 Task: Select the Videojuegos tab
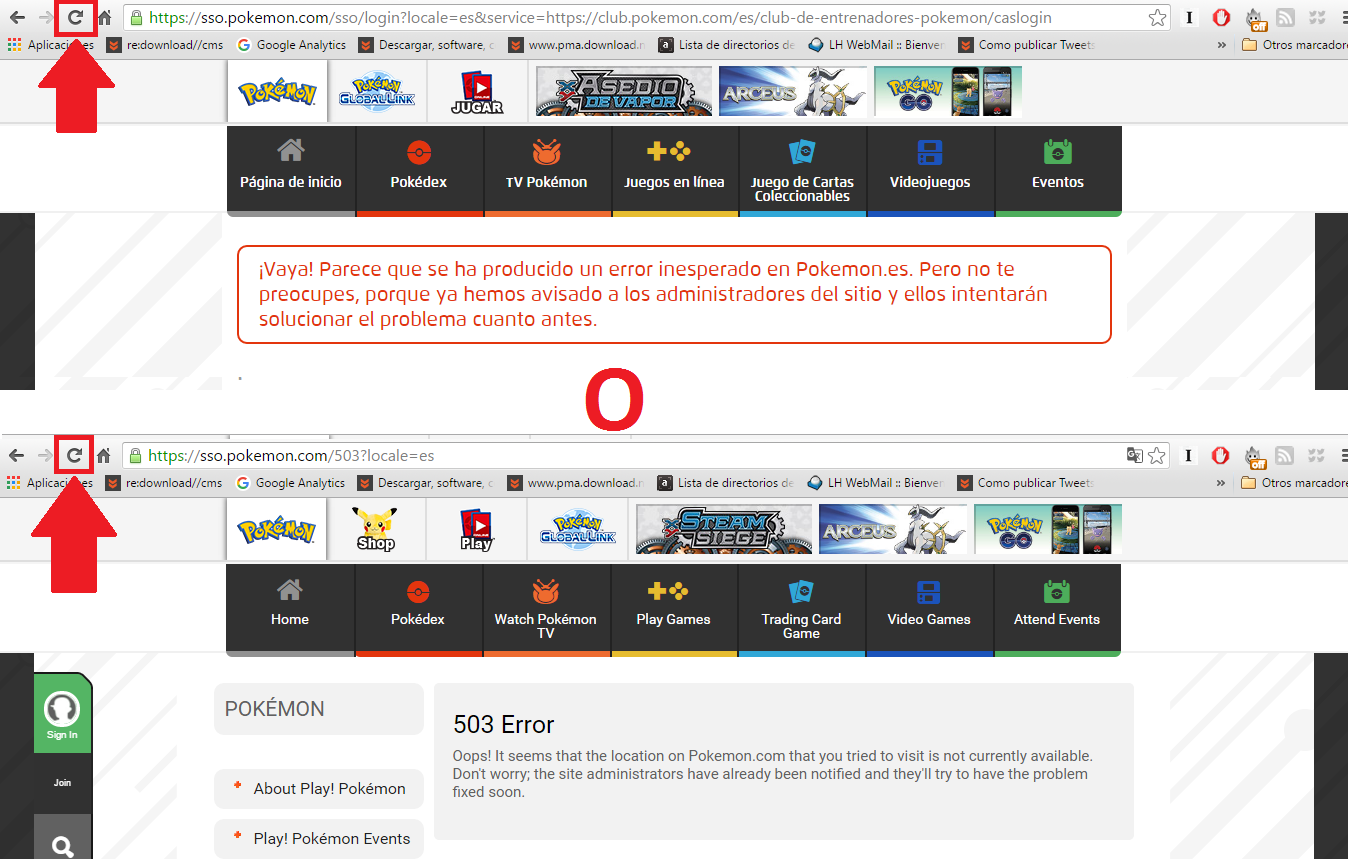tap(930, 170)
